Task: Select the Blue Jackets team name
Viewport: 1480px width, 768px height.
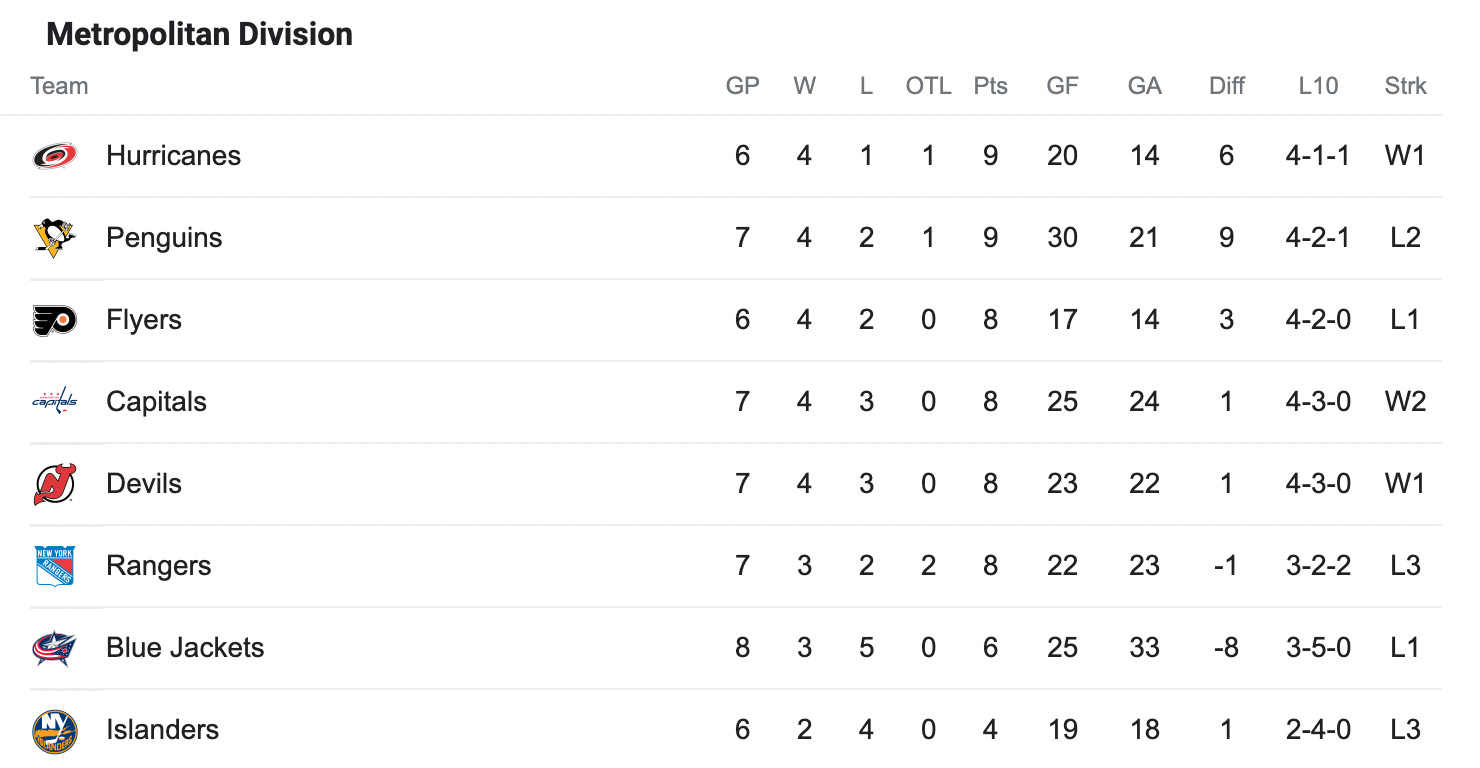Action: point(185,648)
